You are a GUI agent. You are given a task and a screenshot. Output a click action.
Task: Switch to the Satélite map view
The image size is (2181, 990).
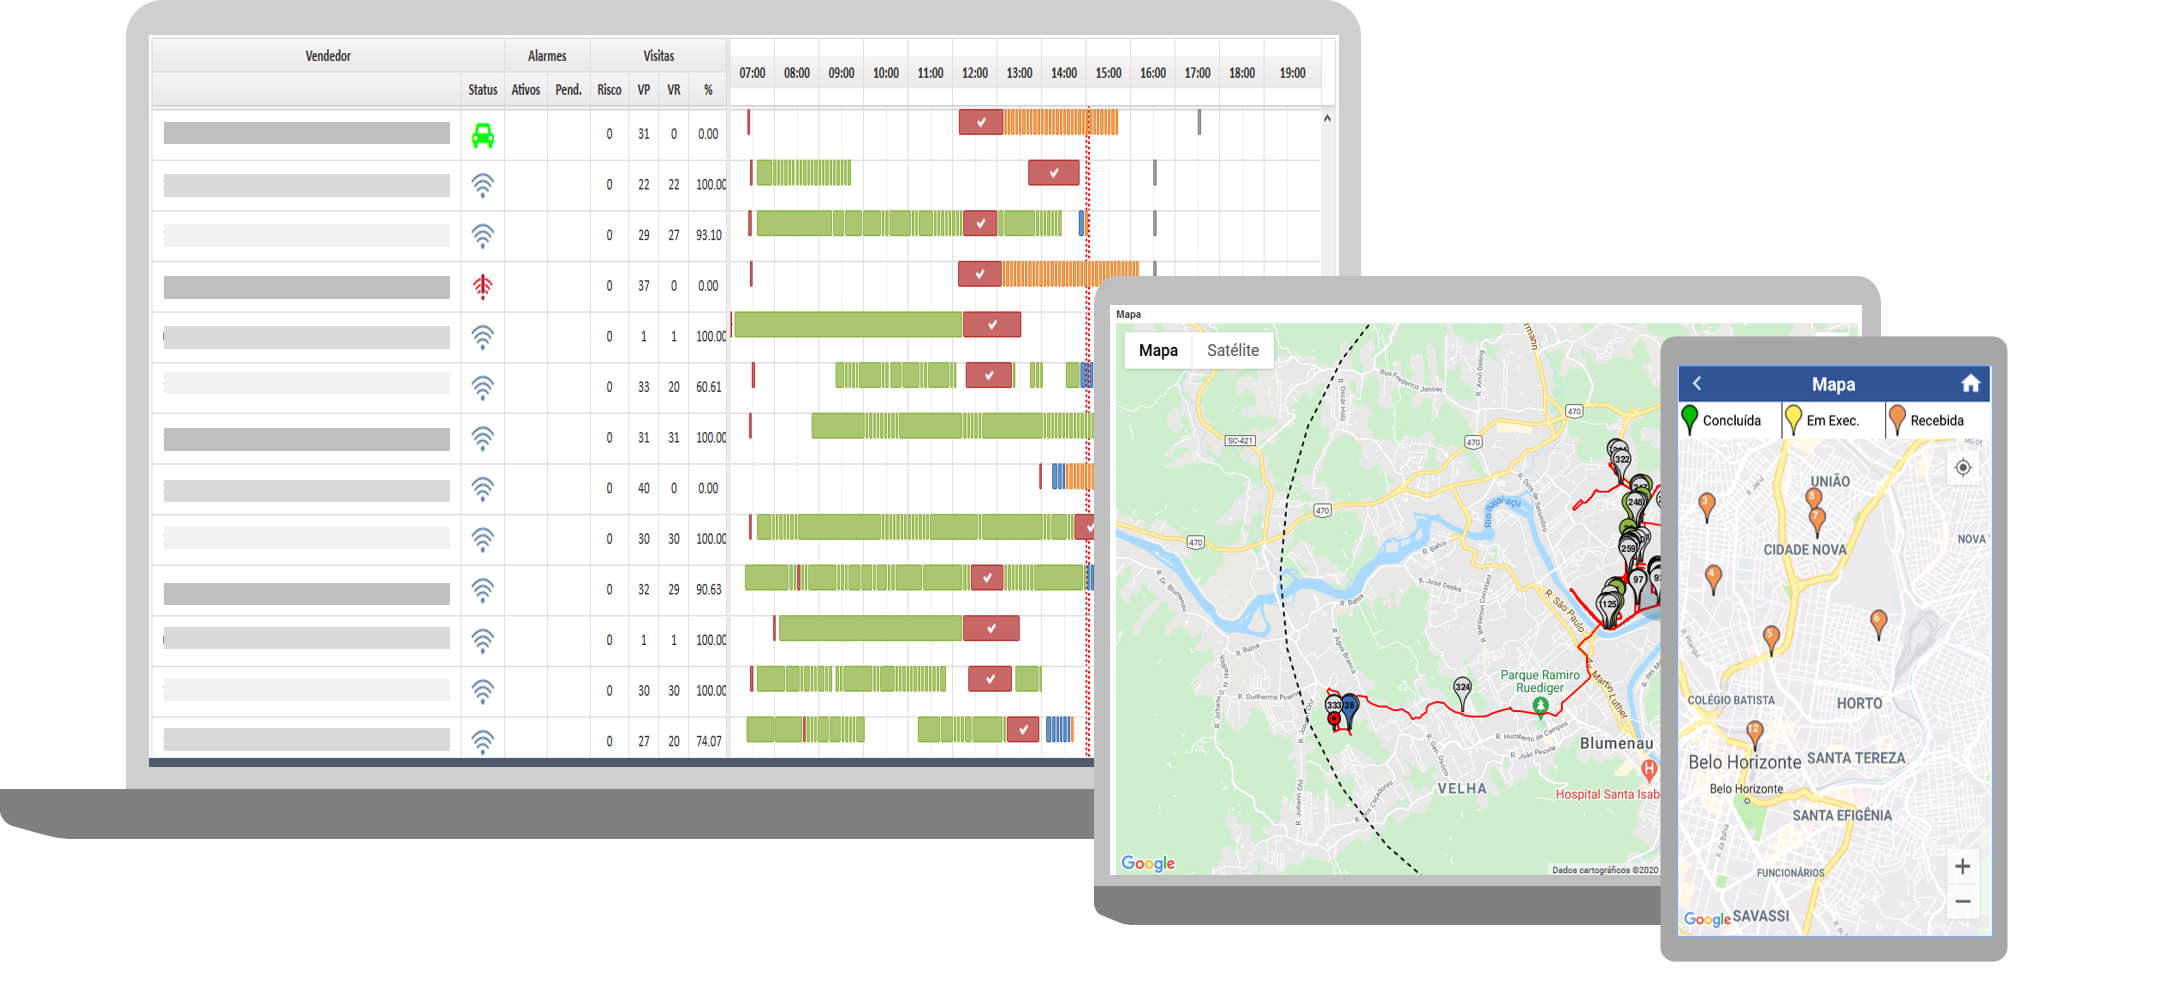point(1232,350)
